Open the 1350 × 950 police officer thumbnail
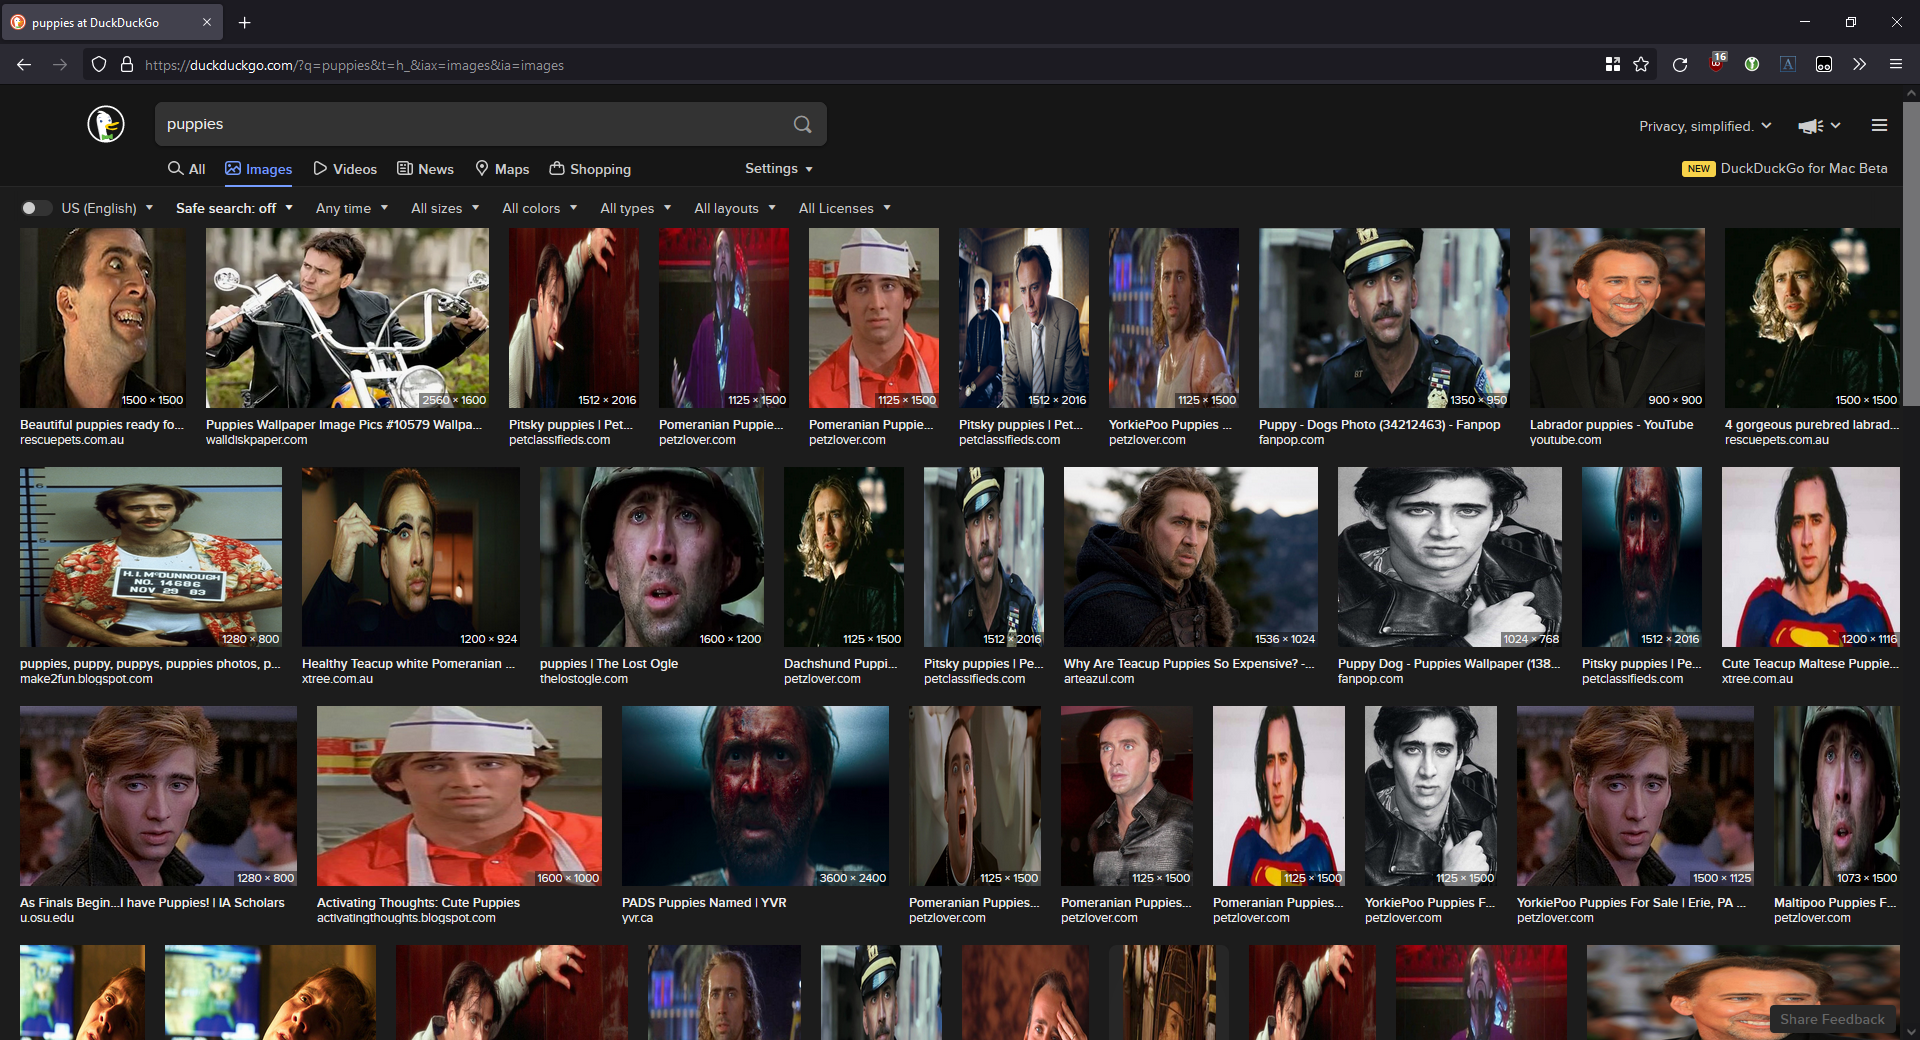The height and width of the screenshot is (1040, 1920). (1384, 317)
